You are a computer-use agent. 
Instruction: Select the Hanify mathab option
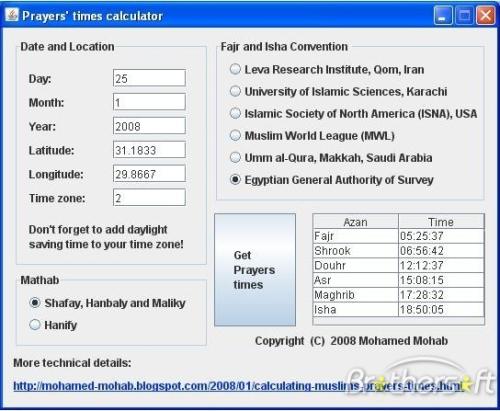(x=53, y=325)
